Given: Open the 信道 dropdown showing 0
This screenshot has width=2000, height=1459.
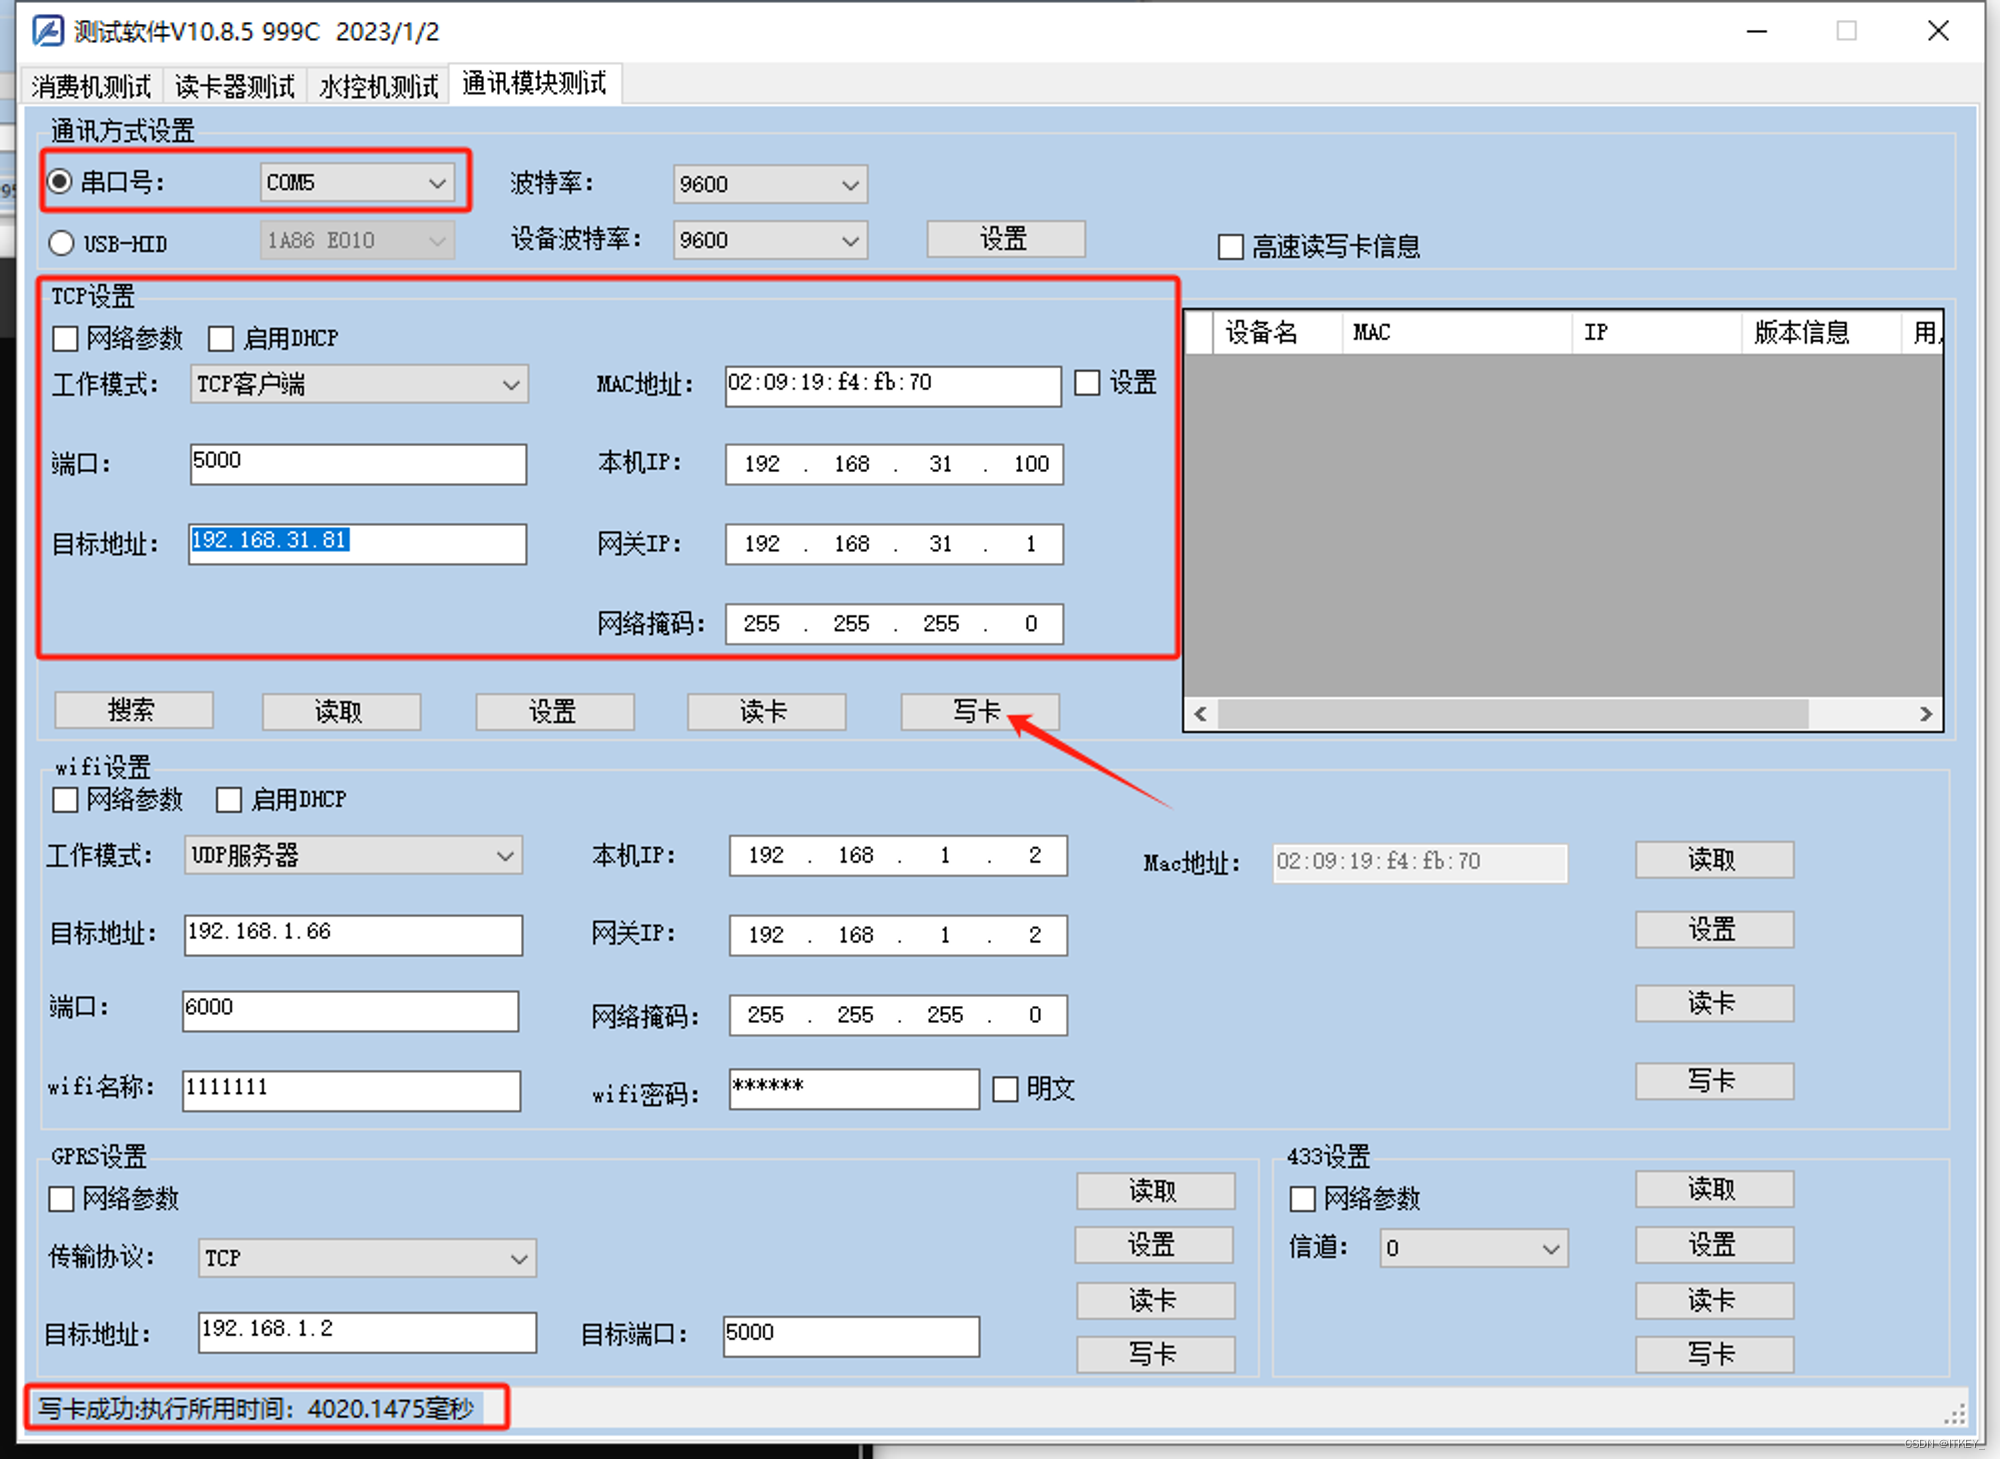Looking at the screenshot, I should [1474, 1248].
